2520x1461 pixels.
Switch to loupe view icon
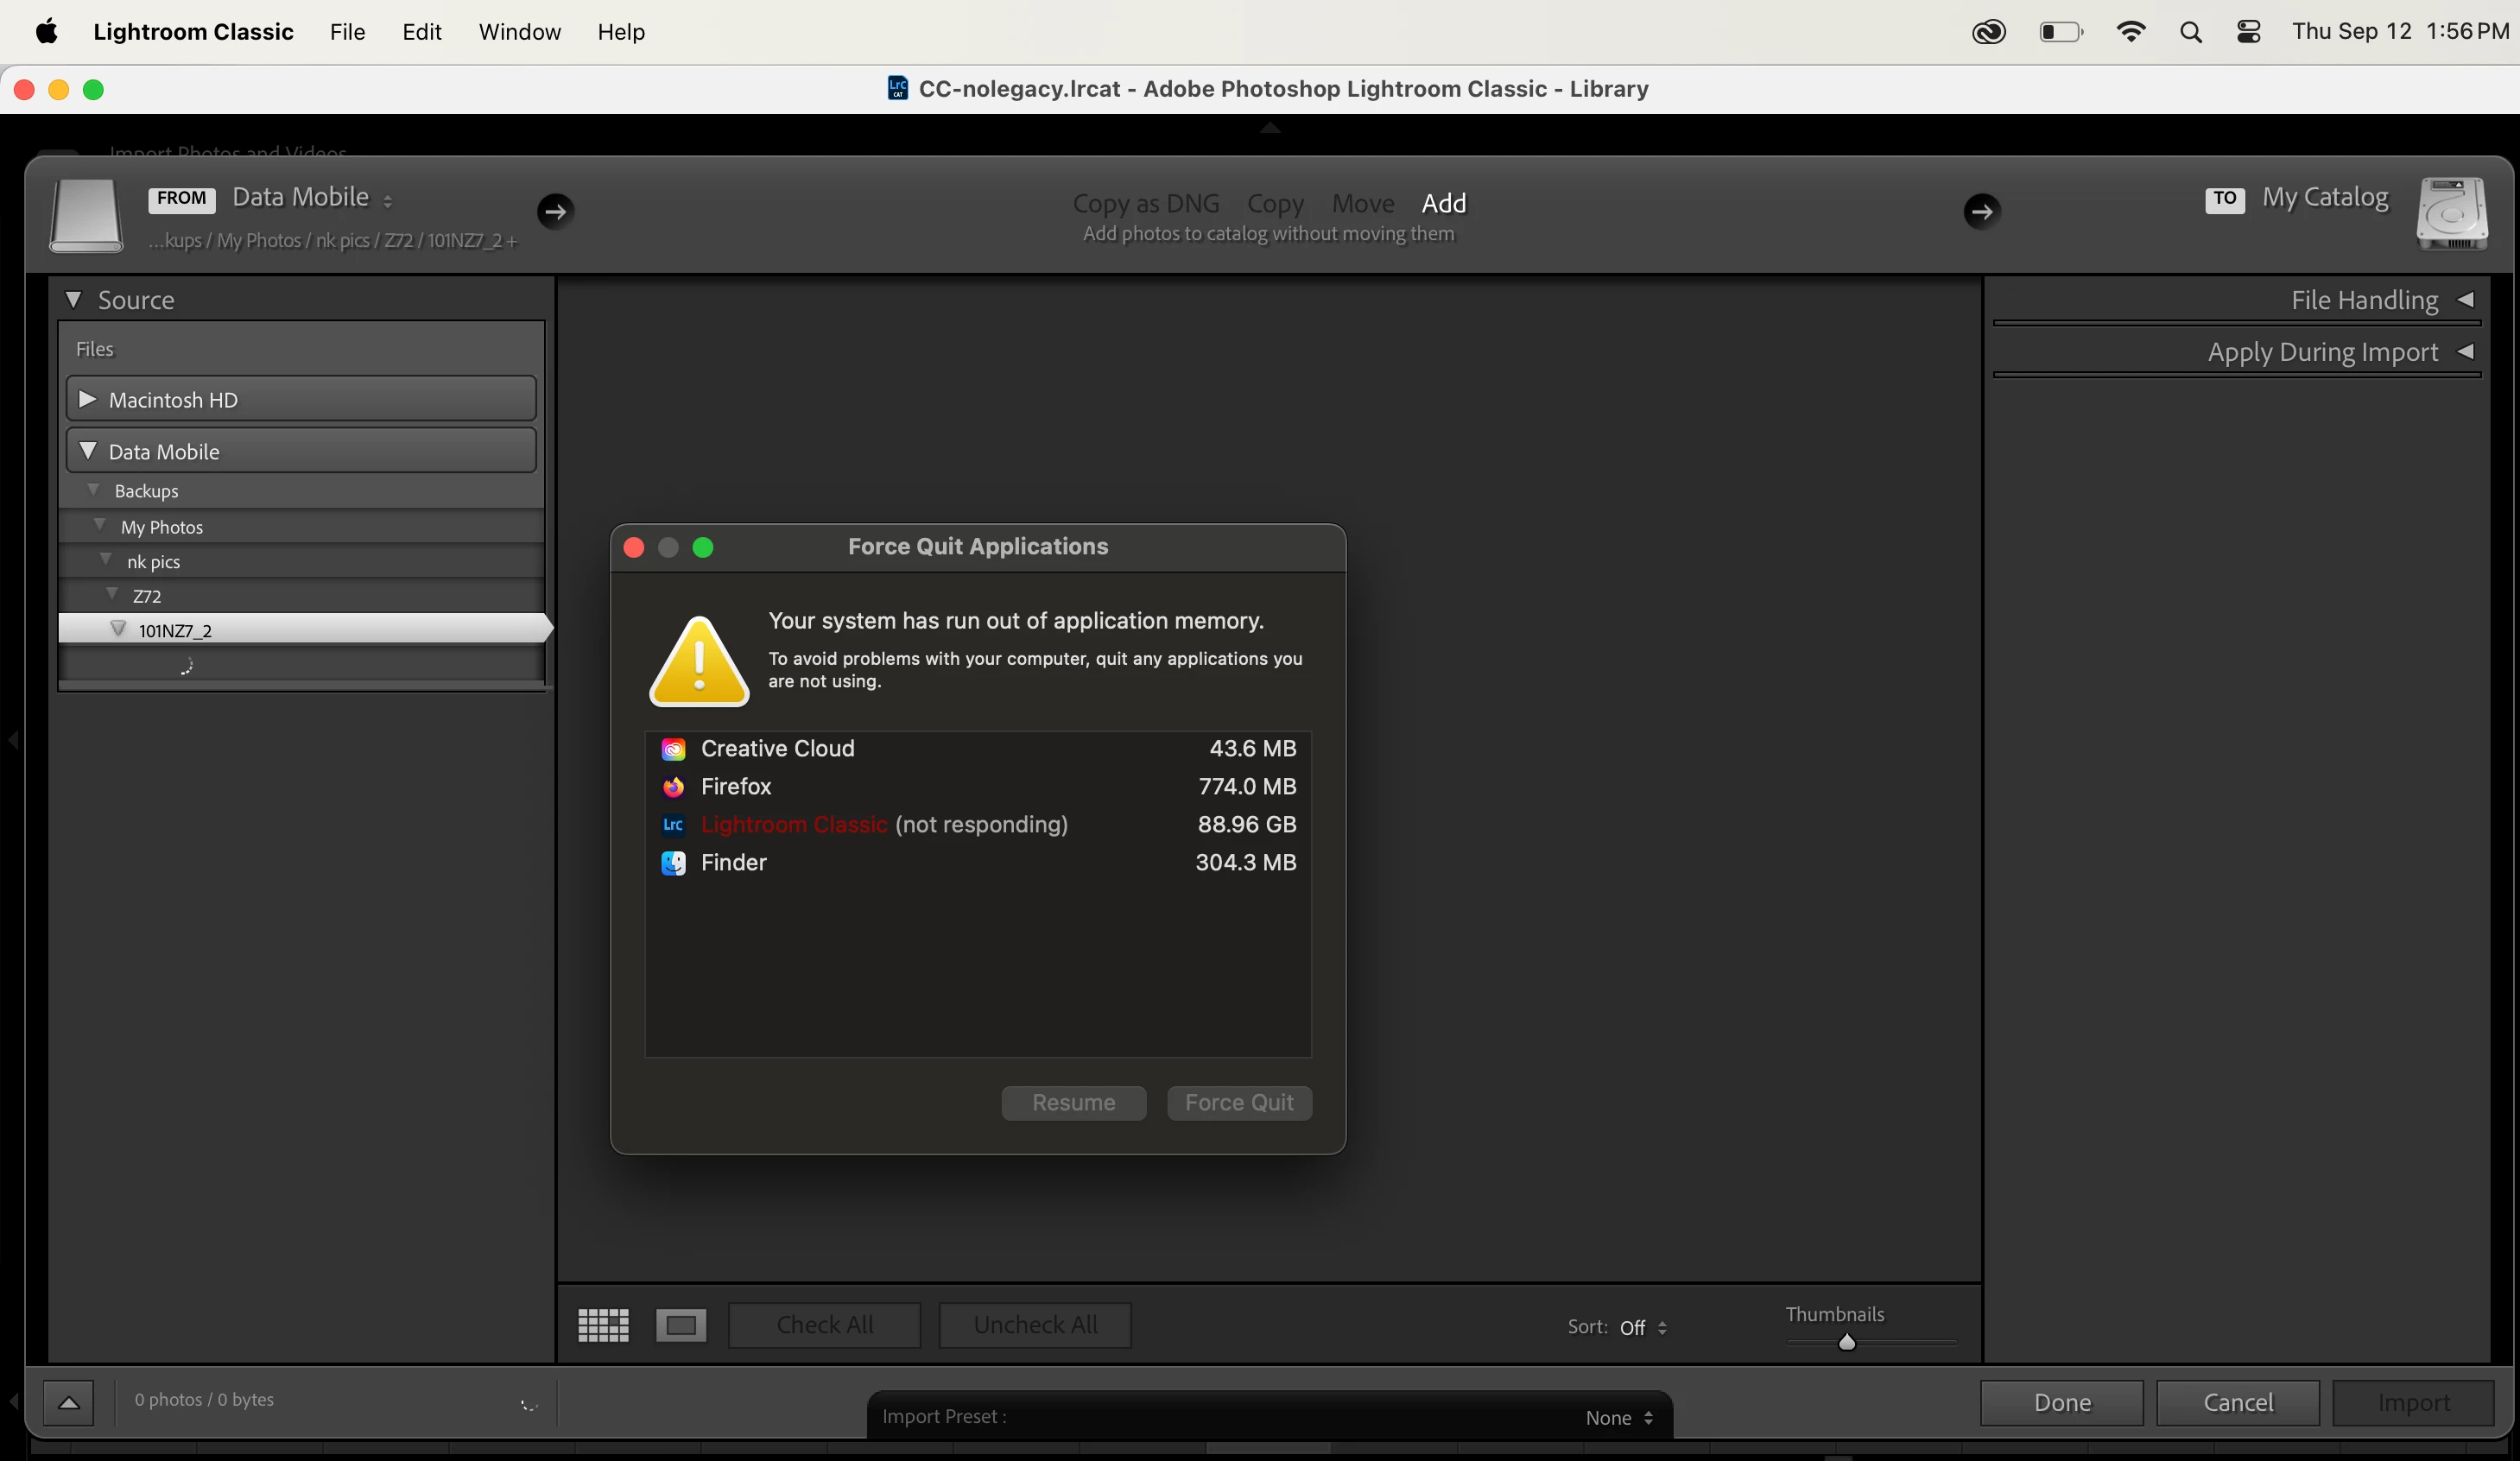pos(681,1325)
